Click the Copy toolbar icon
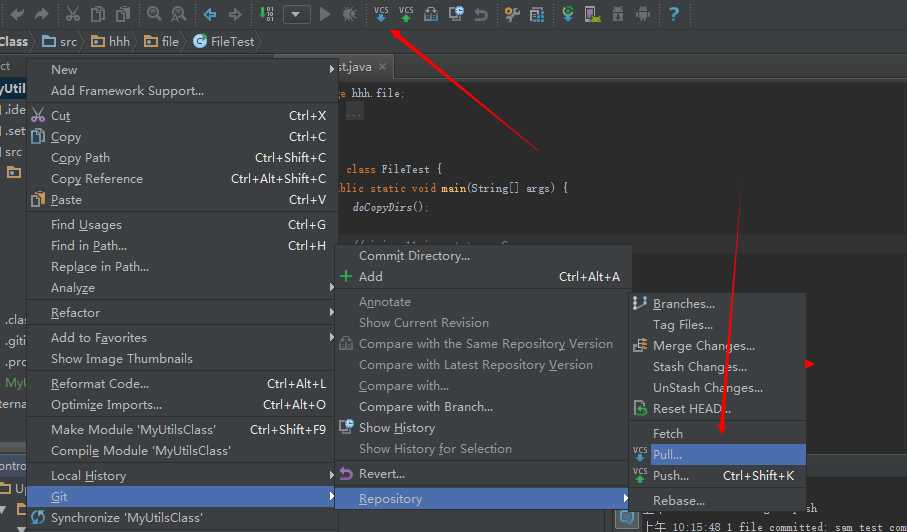907x532 pixels. point(98,14)
